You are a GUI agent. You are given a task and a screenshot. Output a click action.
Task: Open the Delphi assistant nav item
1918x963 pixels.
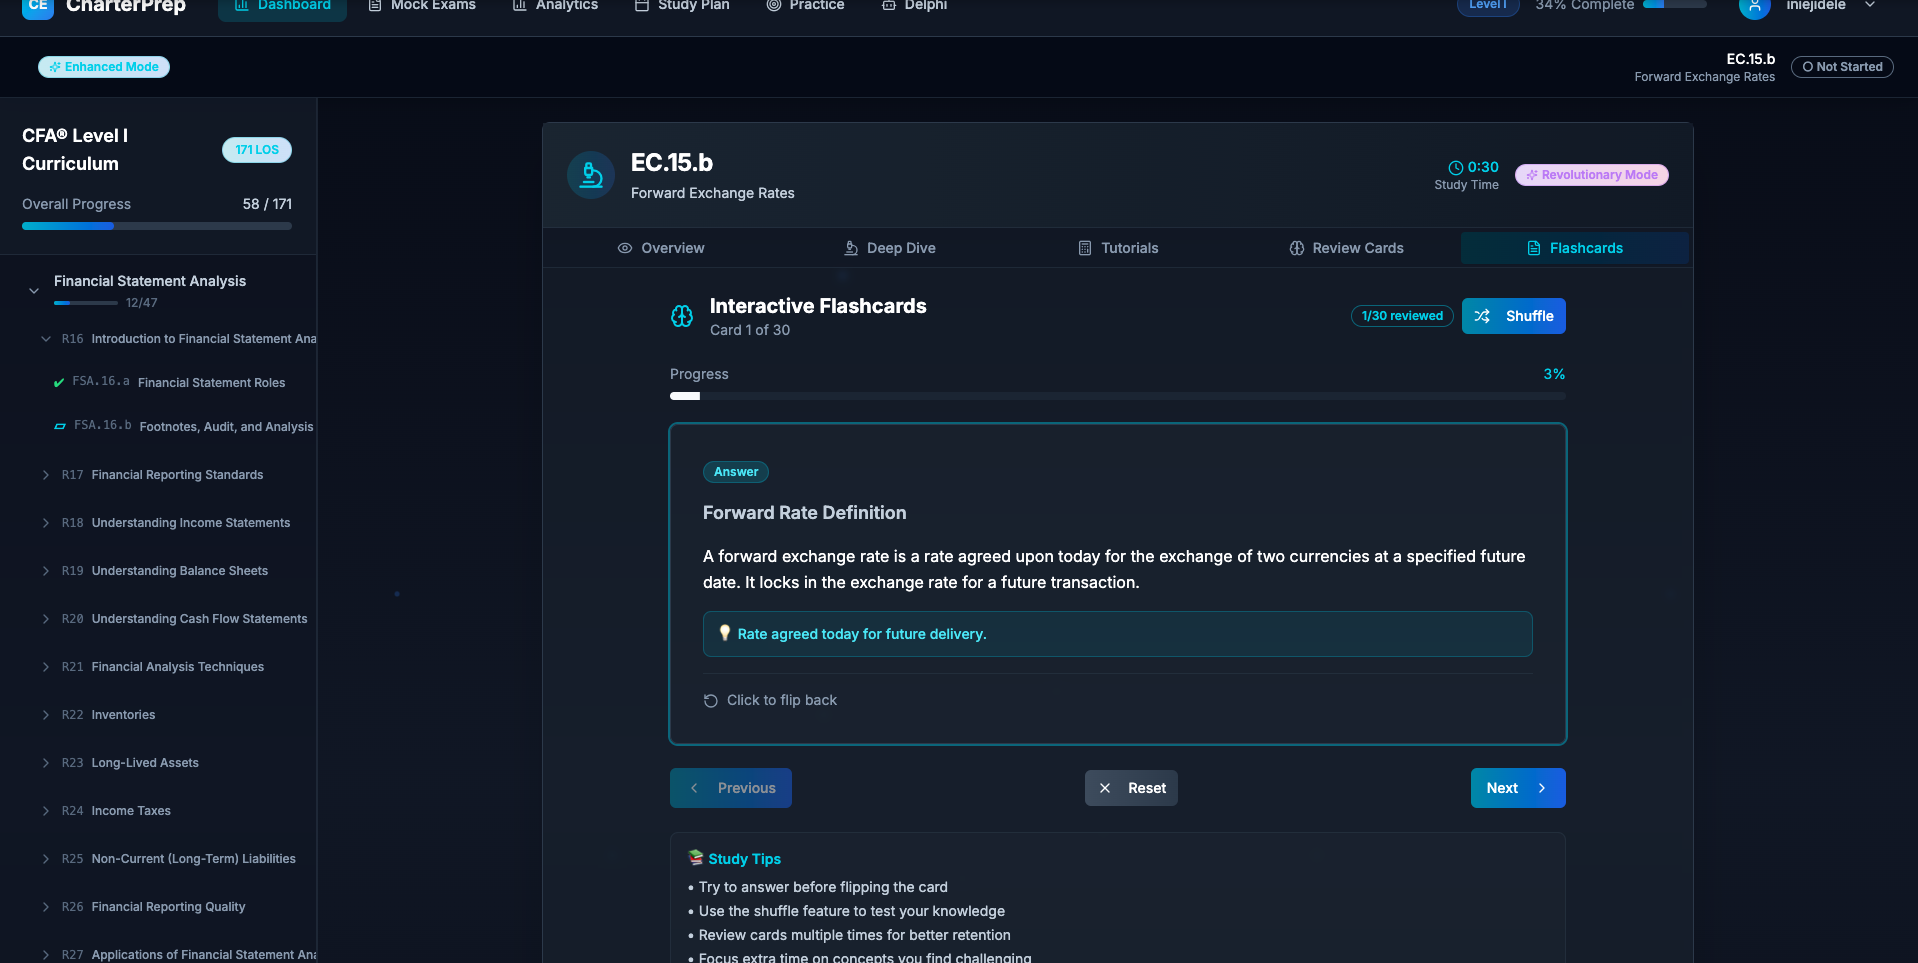914,6
